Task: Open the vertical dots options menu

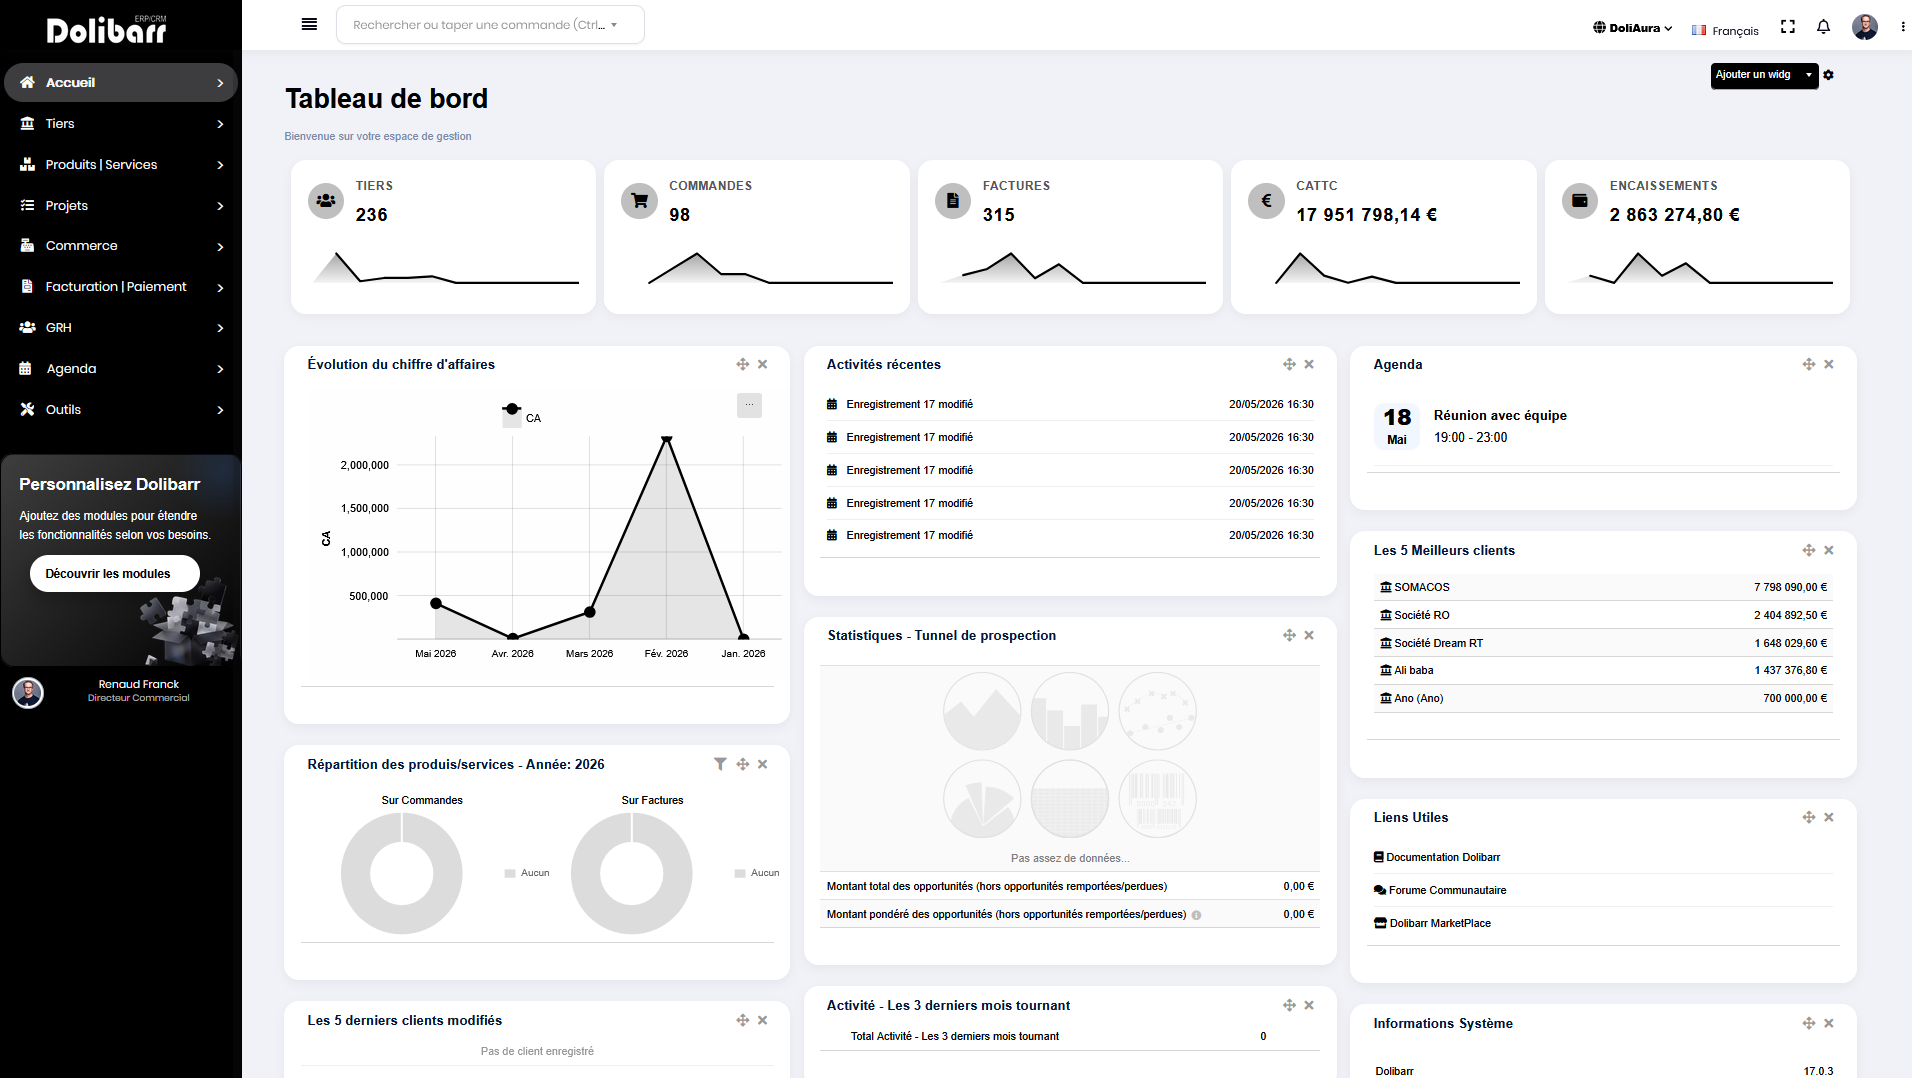Action: 1902,27
